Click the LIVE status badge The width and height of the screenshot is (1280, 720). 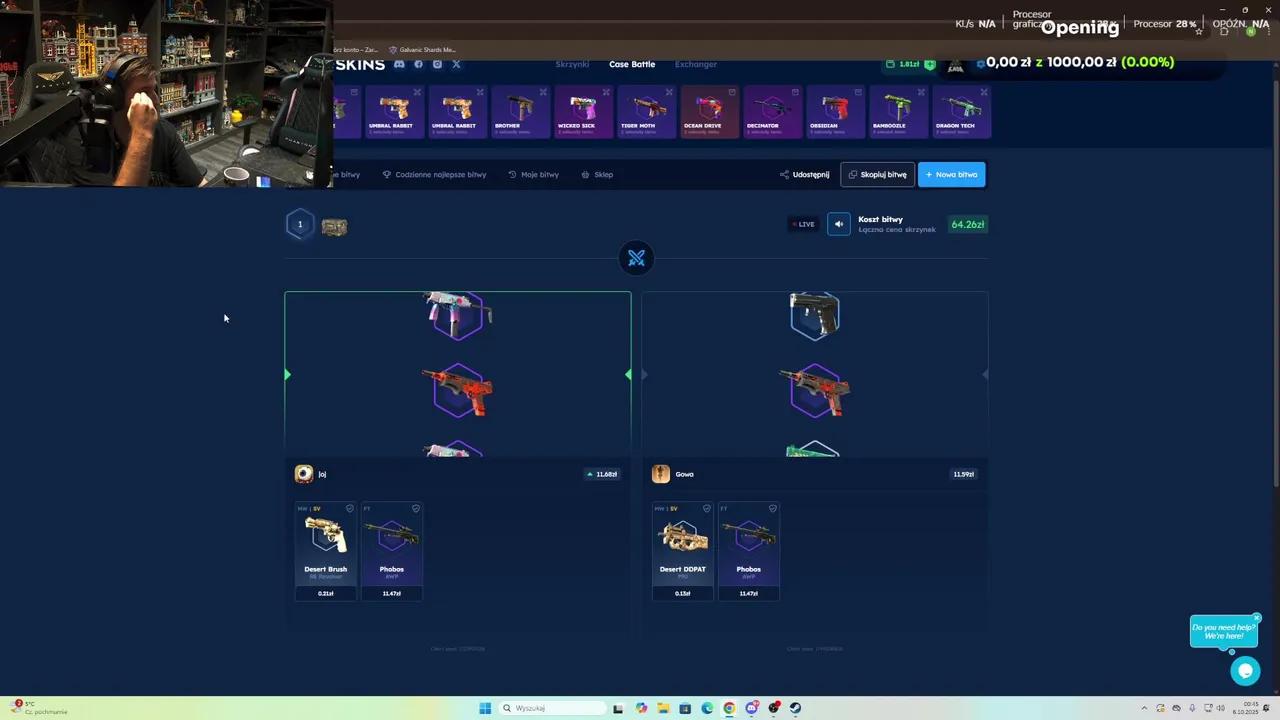tap(803, 224)
